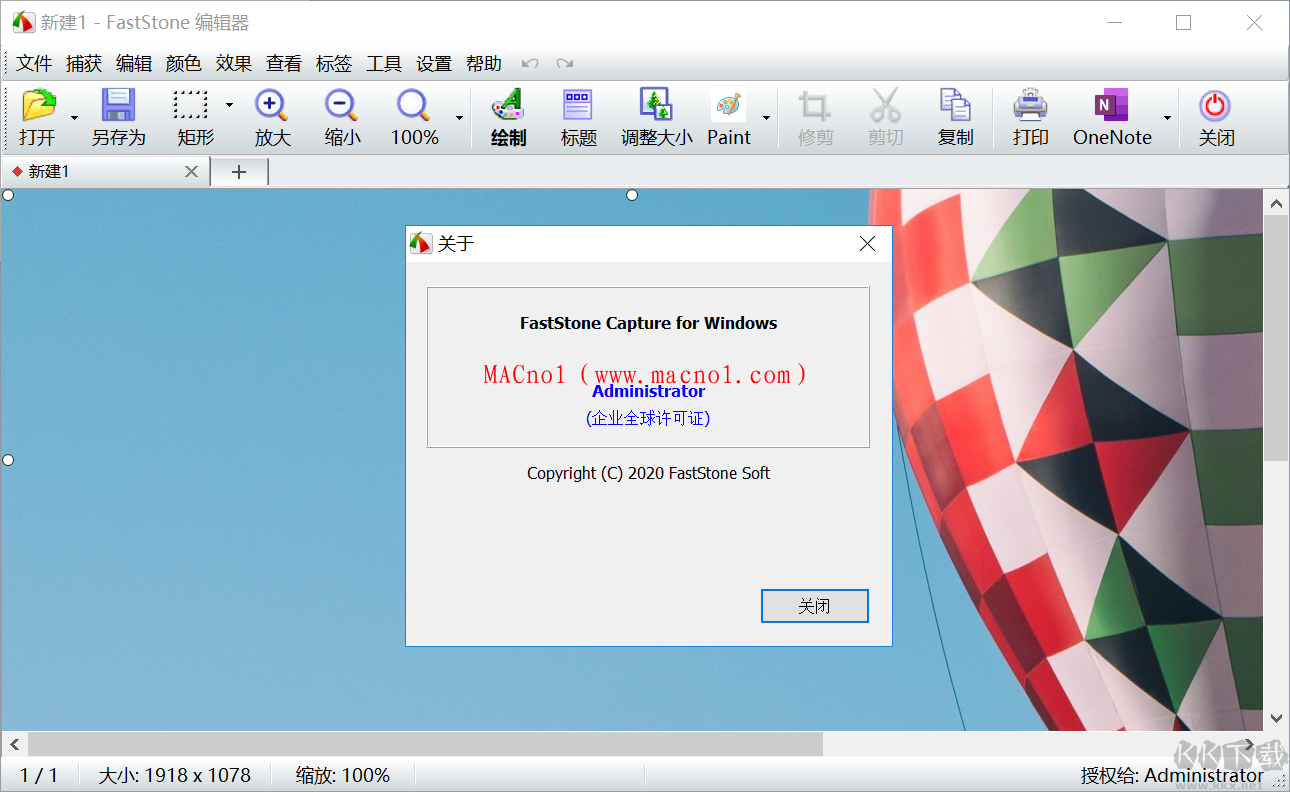
Task: Close the 新建1 tab with its X
Action: [x=192, y=172]
